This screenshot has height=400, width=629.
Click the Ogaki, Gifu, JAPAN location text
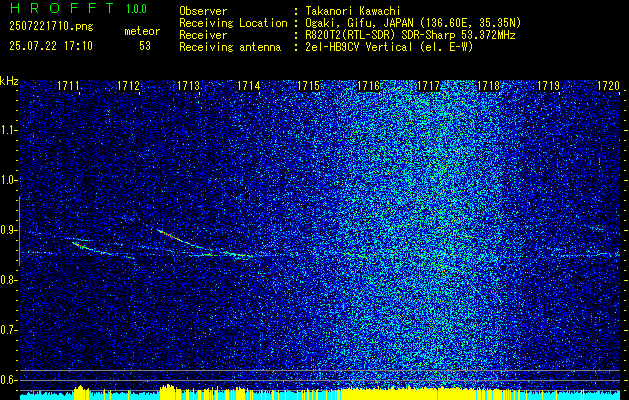click(413, 23)
